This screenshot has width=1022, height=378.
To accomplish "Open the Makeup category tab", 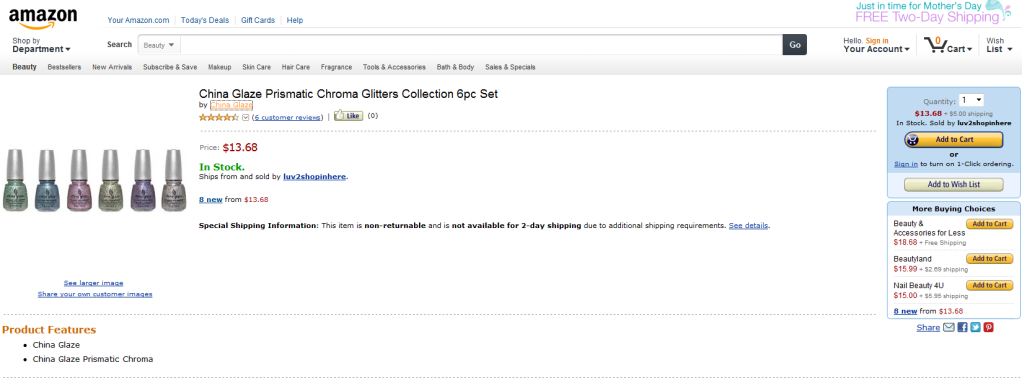I will coord(220,67).
